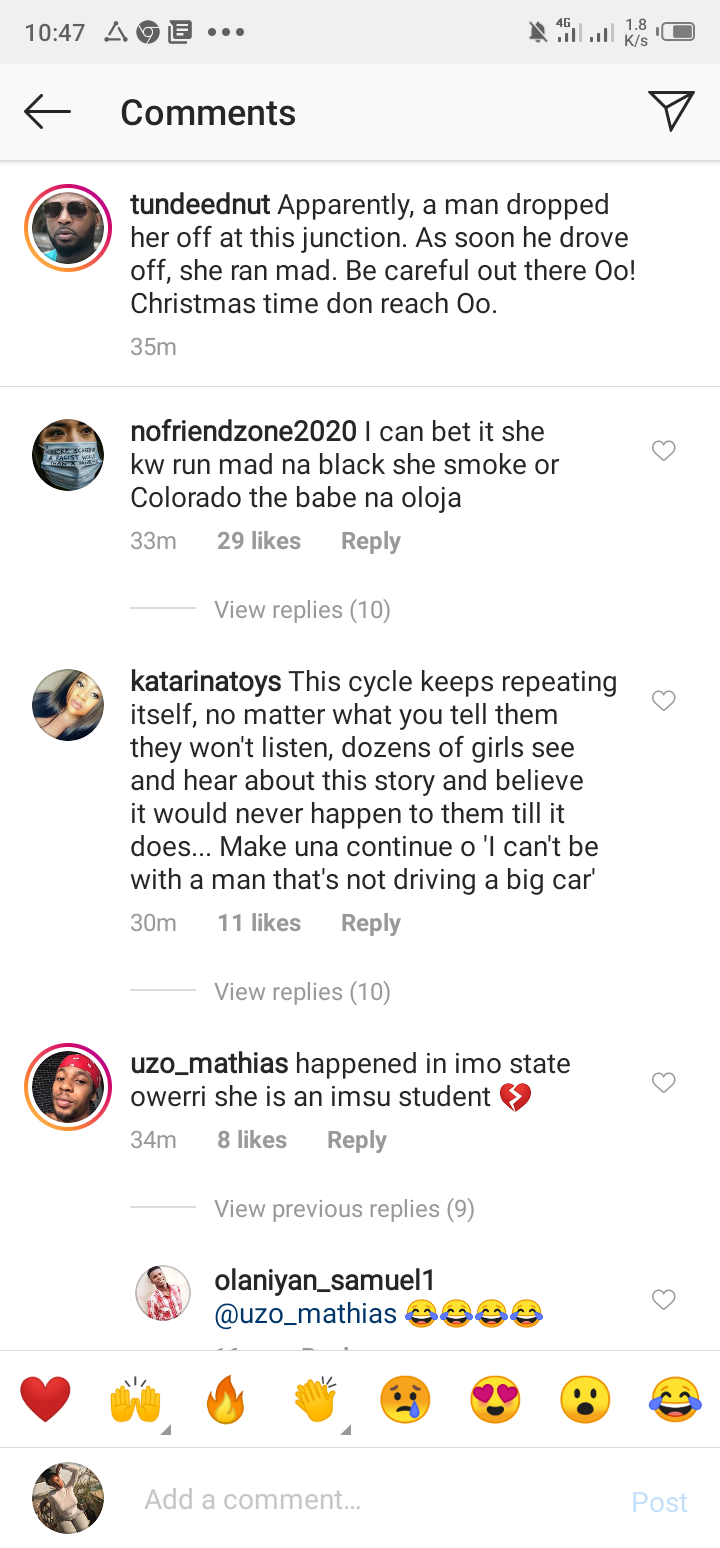Viewport: 720px width, 1548px height.
Task: Like the nofriendzone2020 comment
Action: pyautogui.click(x=664, y=451)
